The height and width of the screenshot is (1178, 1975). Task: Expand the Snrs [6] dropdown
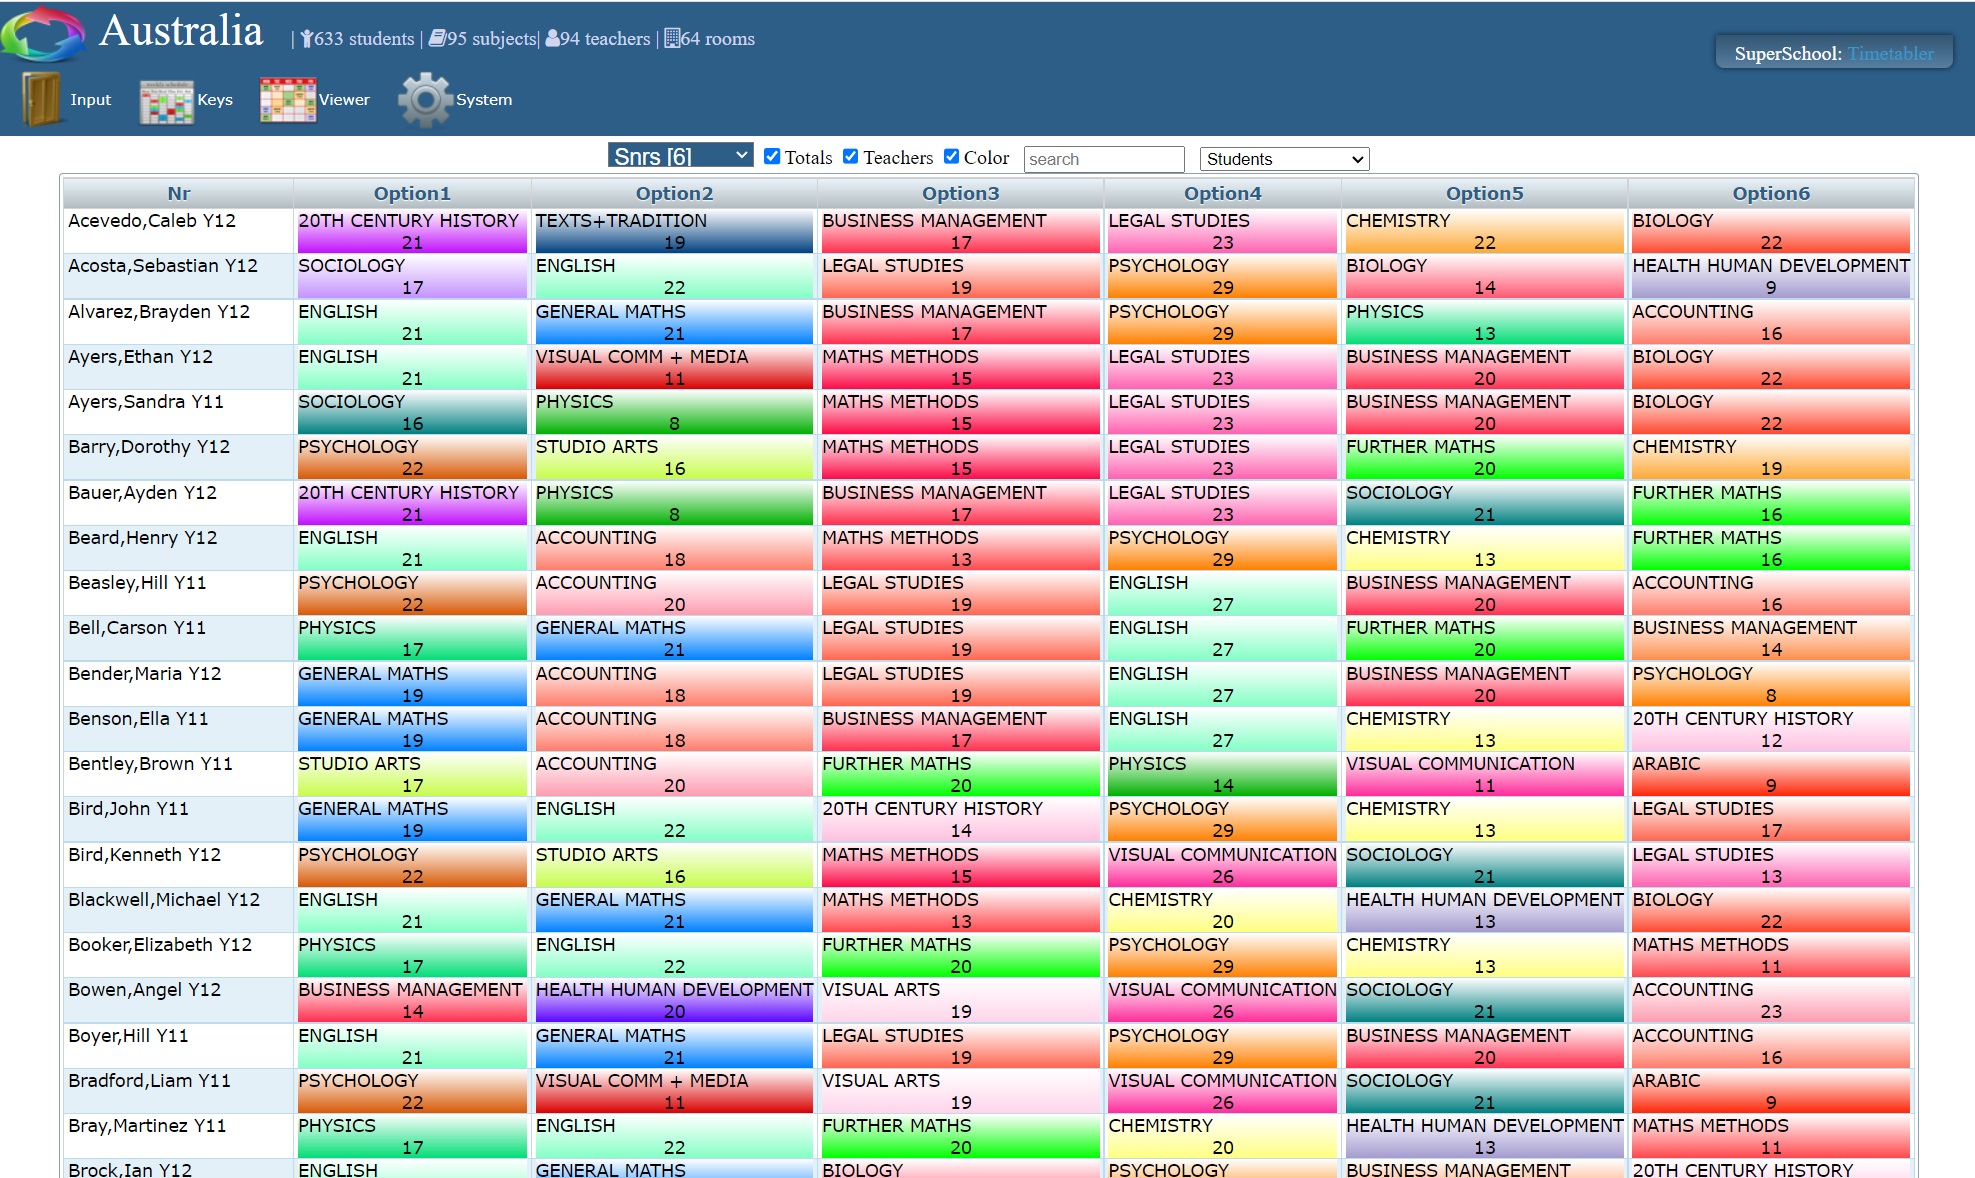click(x=680, y=156)
